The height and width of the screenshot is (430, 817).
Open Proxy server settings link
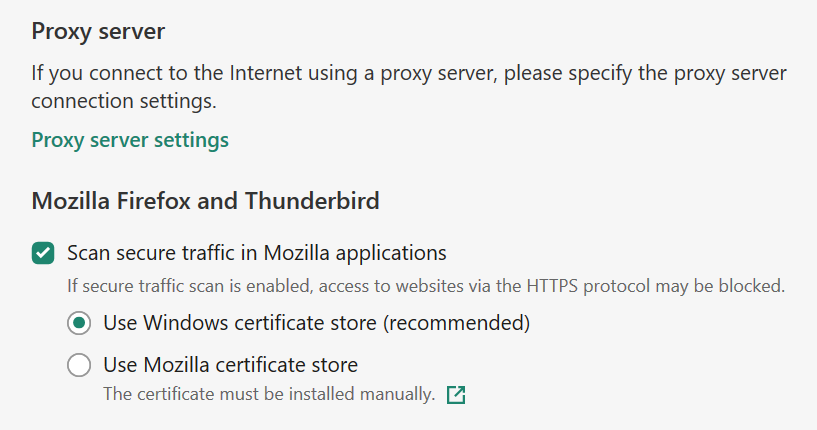(130, 140)
